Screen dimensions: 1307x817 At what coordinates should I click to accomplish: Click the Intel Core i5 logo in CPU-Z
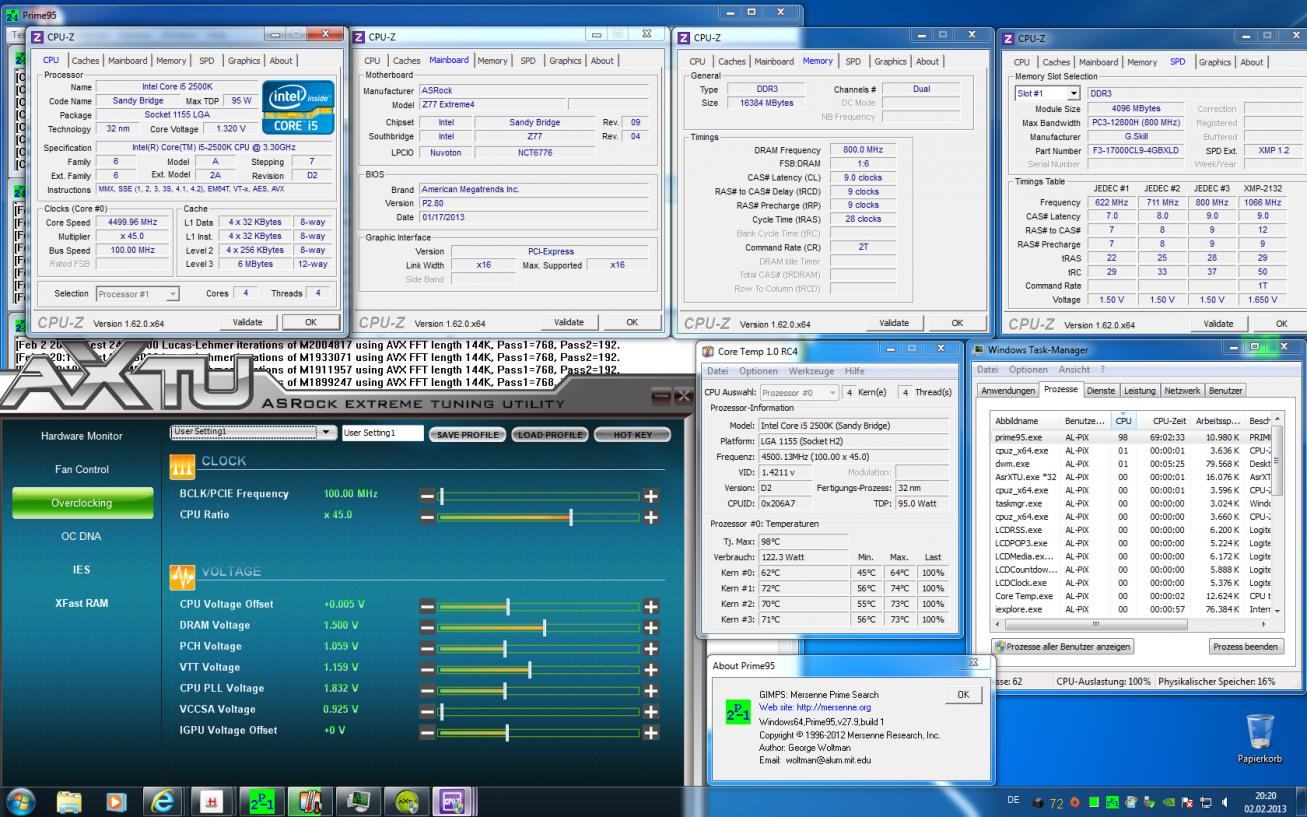(297, 107)
